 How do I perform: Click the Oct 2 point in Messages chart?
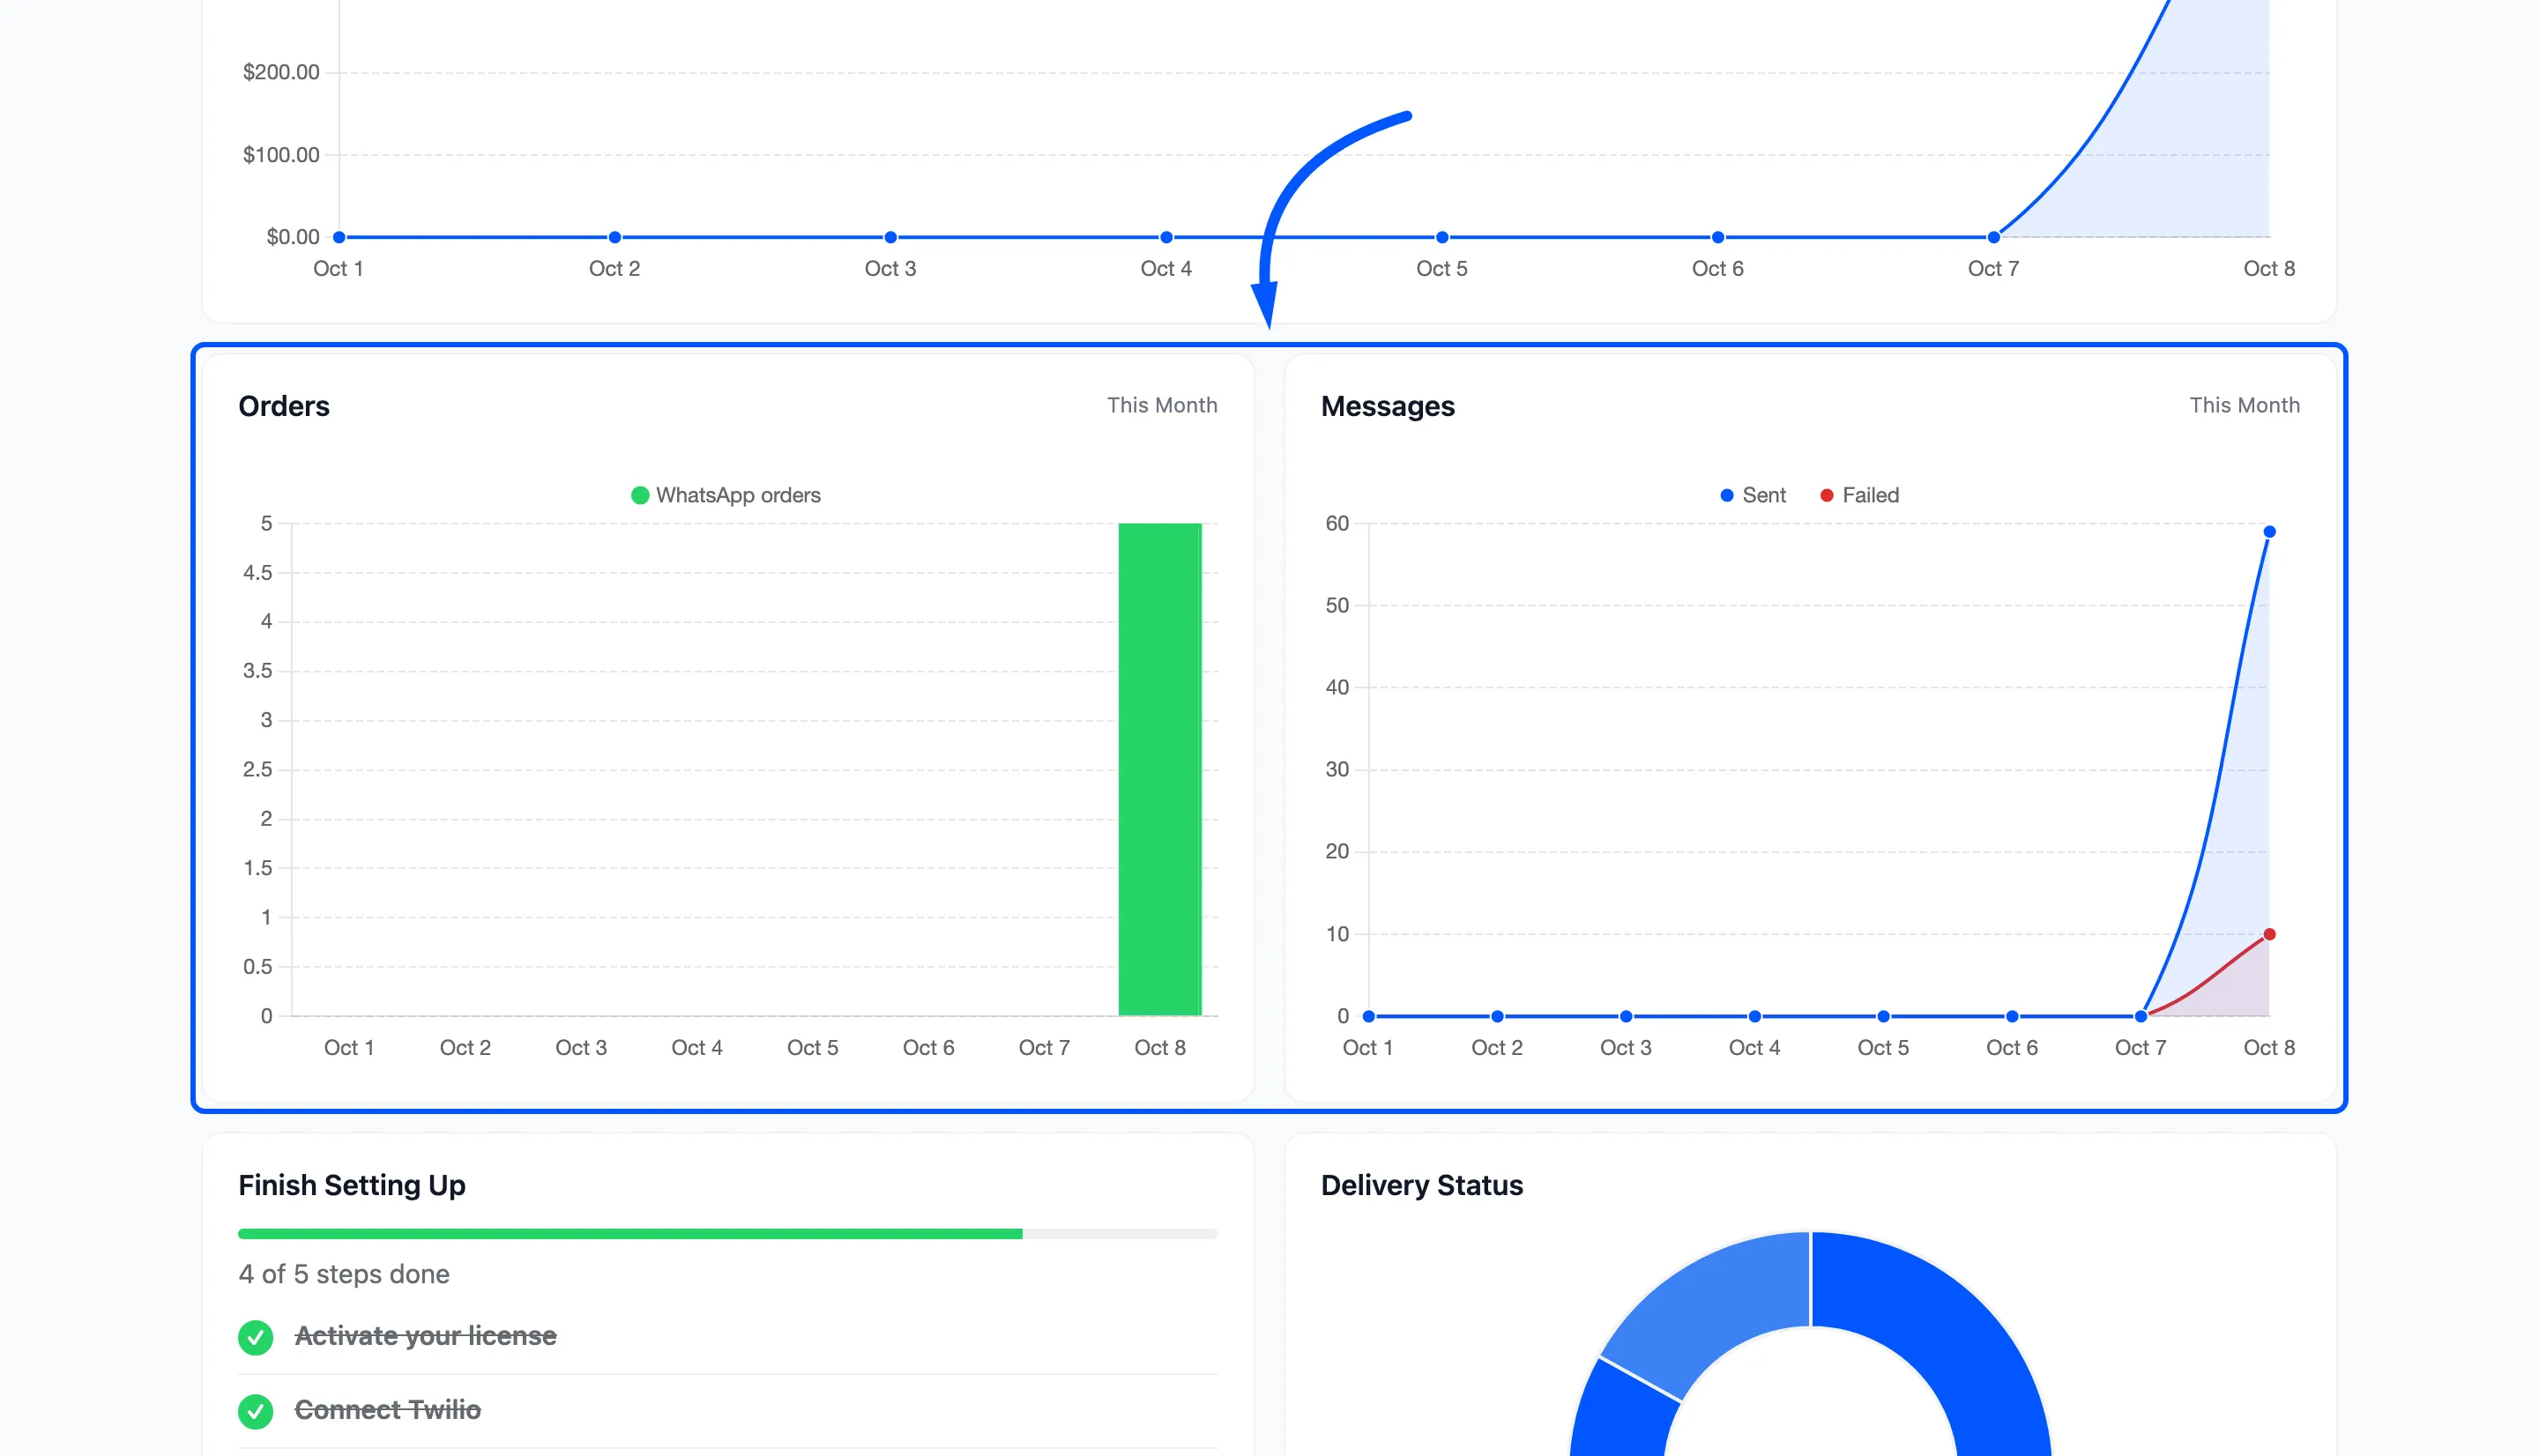click(1498, 1016)
